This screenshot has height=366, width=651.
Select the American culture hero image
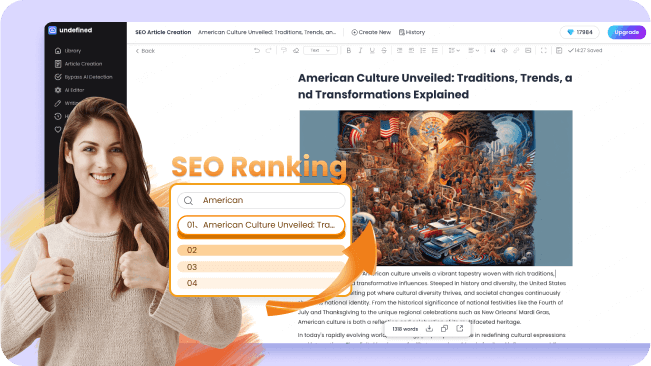(436, 188)
